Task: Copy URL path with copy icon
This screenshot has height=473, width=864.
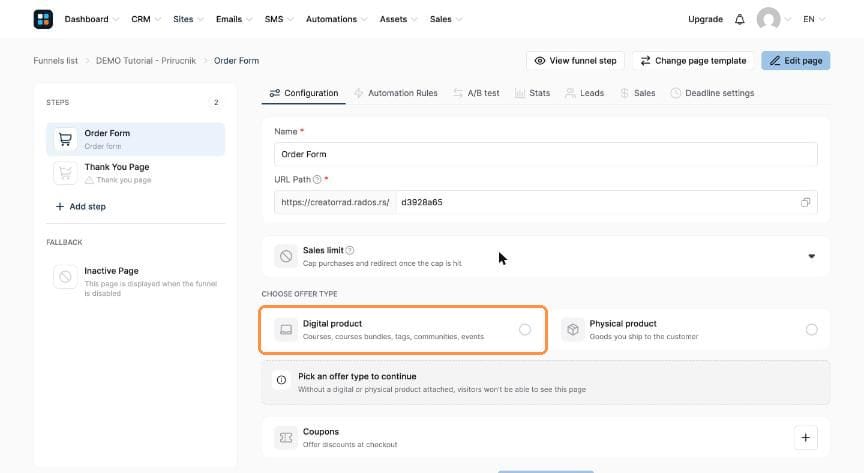Action: pyautogui.click(x=805, y=202)
